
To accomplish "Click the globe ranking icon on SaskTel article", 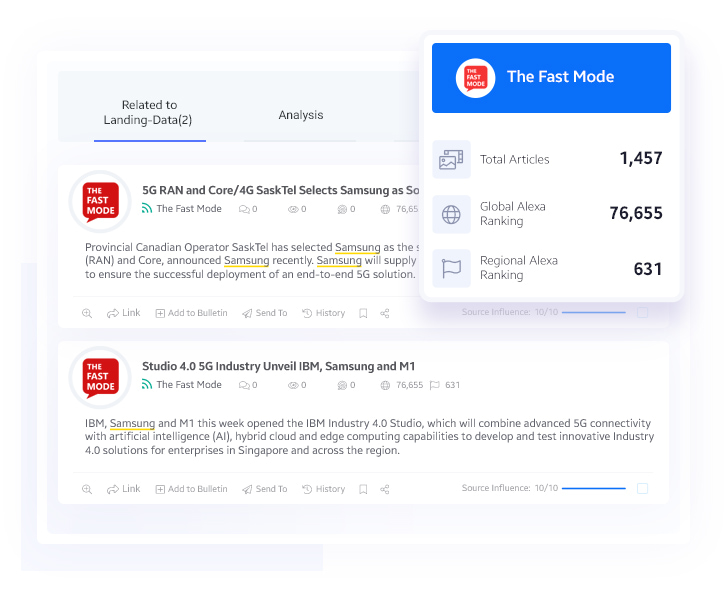I will pos(385,209).
